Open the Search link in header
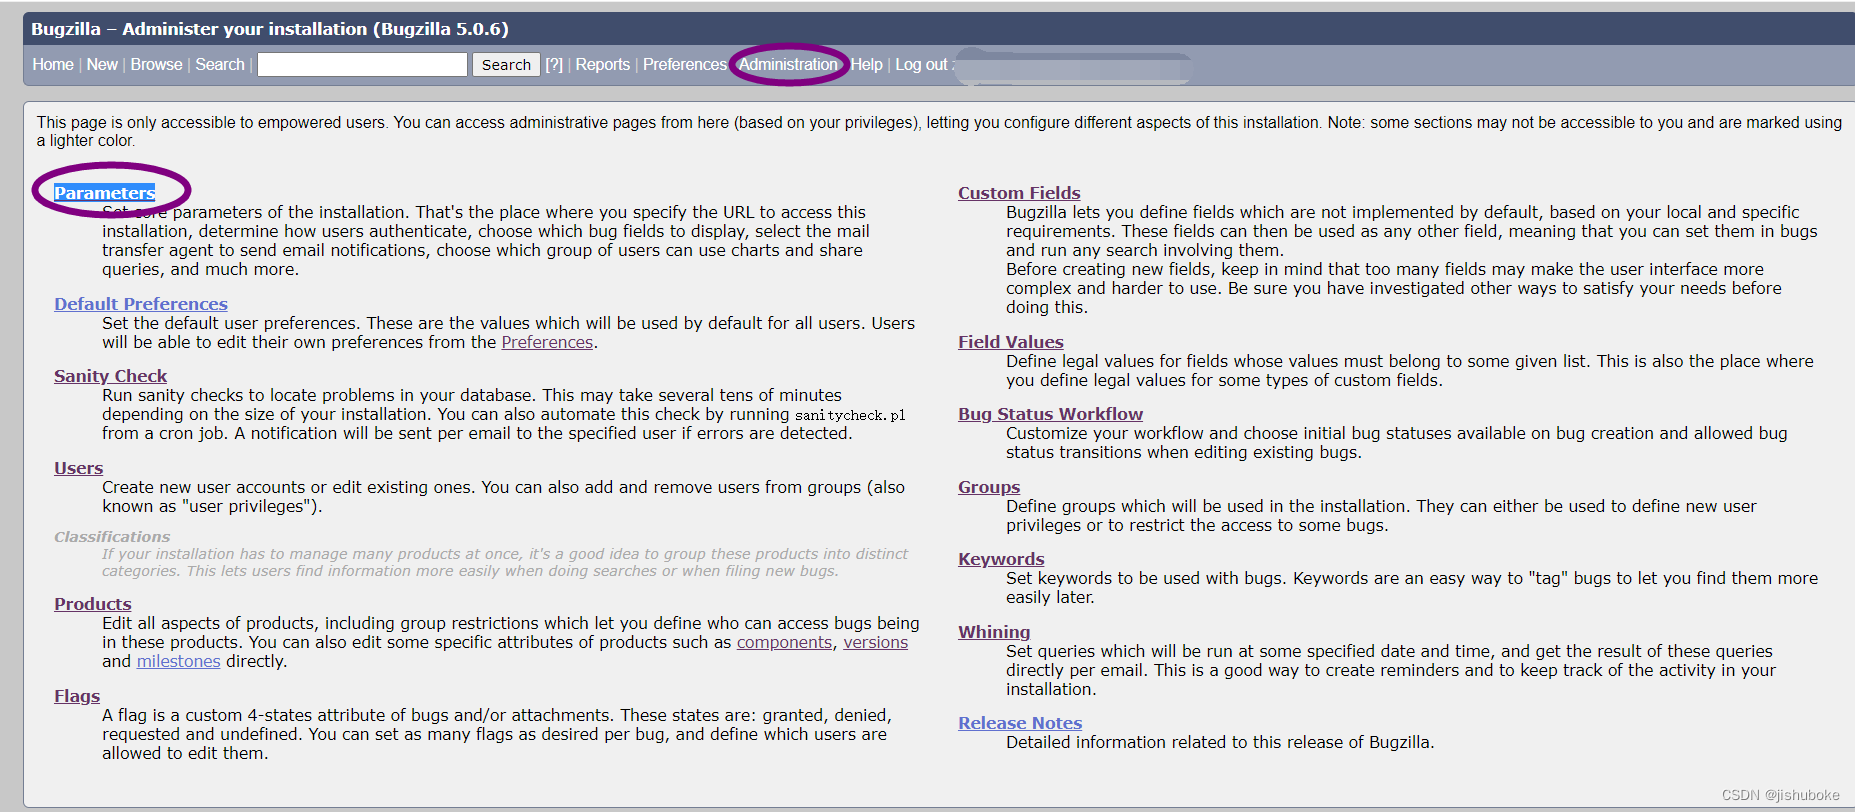 [220, 64]
